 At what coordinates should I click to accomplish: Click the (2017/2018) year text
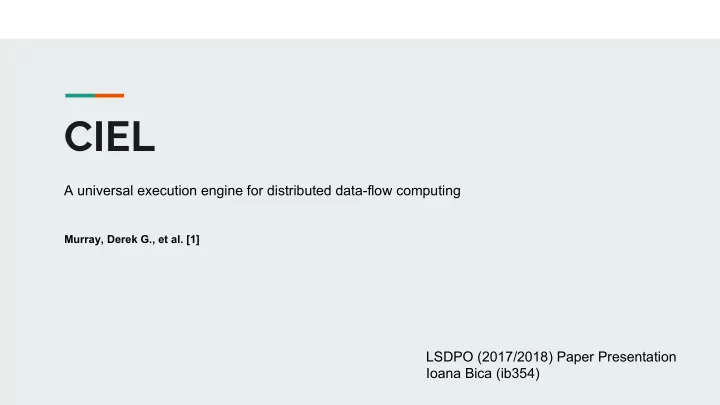pos(515,357)
